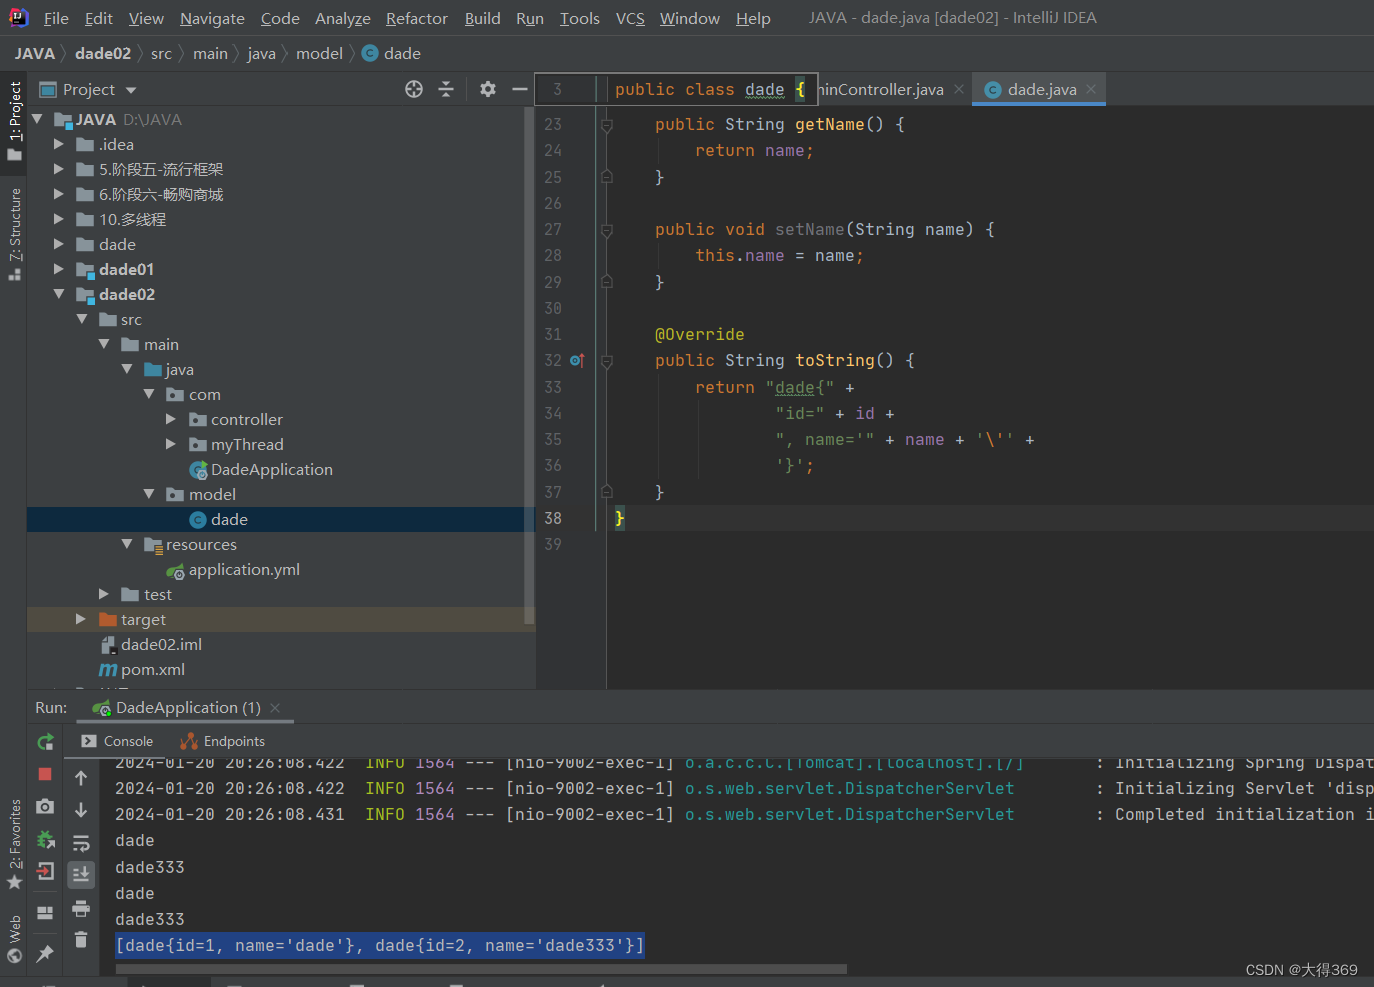Click the DispatcherServlet link in console log
This screenshot has width=1374, height=987.
849,788
